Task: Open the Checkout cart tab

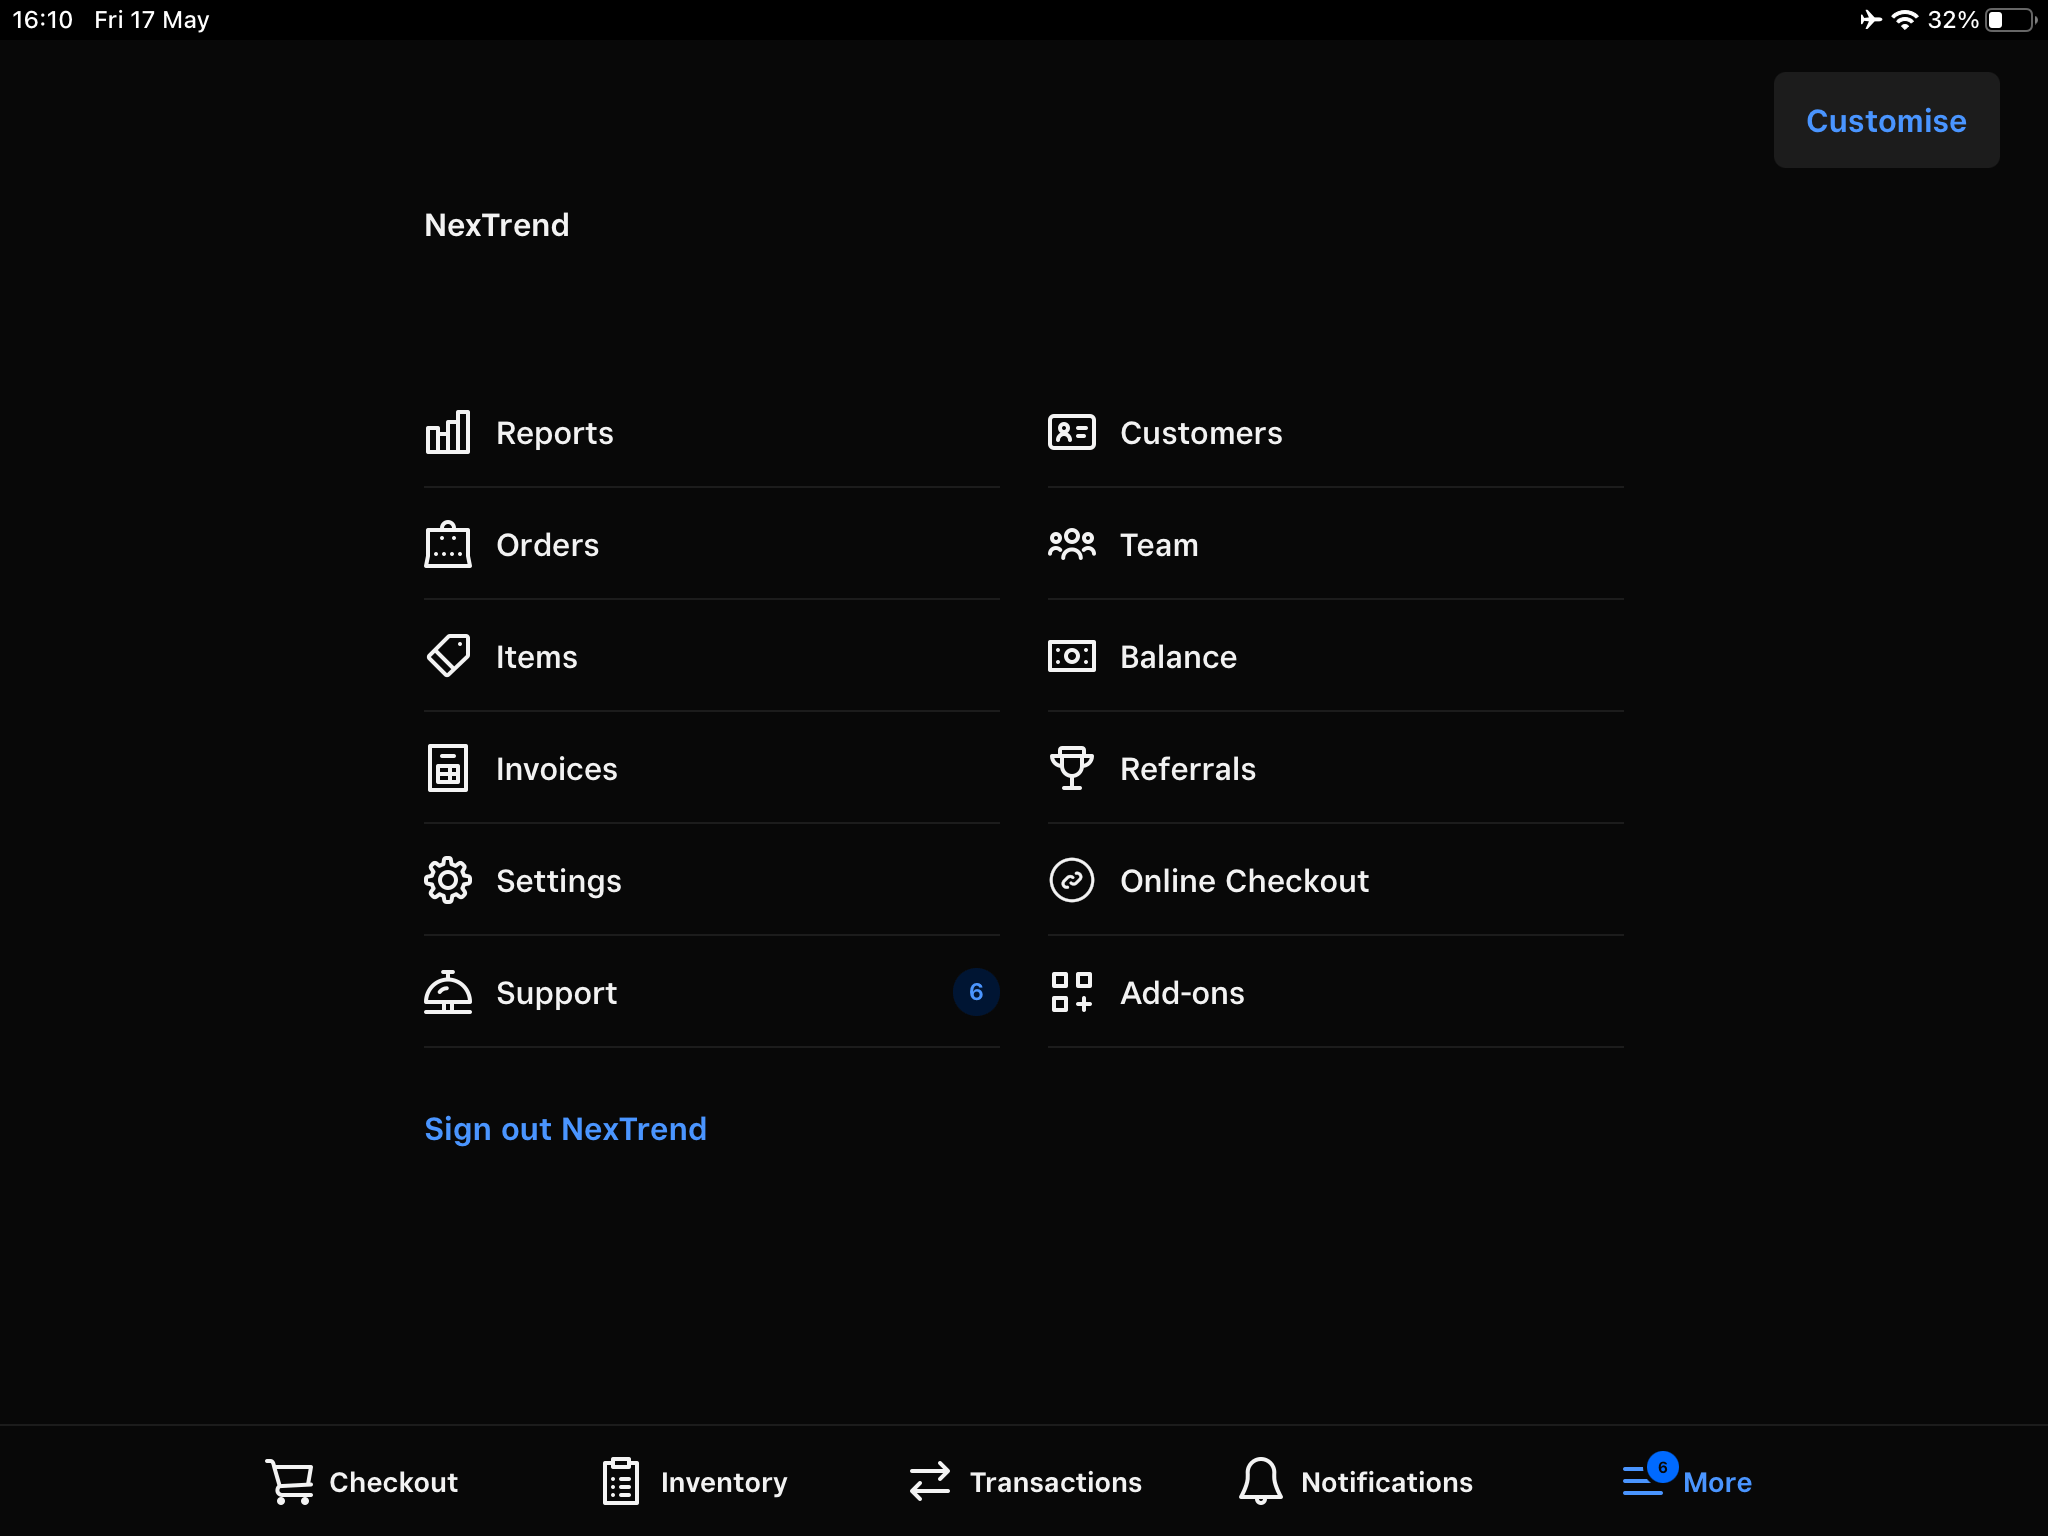Action: (361, 1481)
